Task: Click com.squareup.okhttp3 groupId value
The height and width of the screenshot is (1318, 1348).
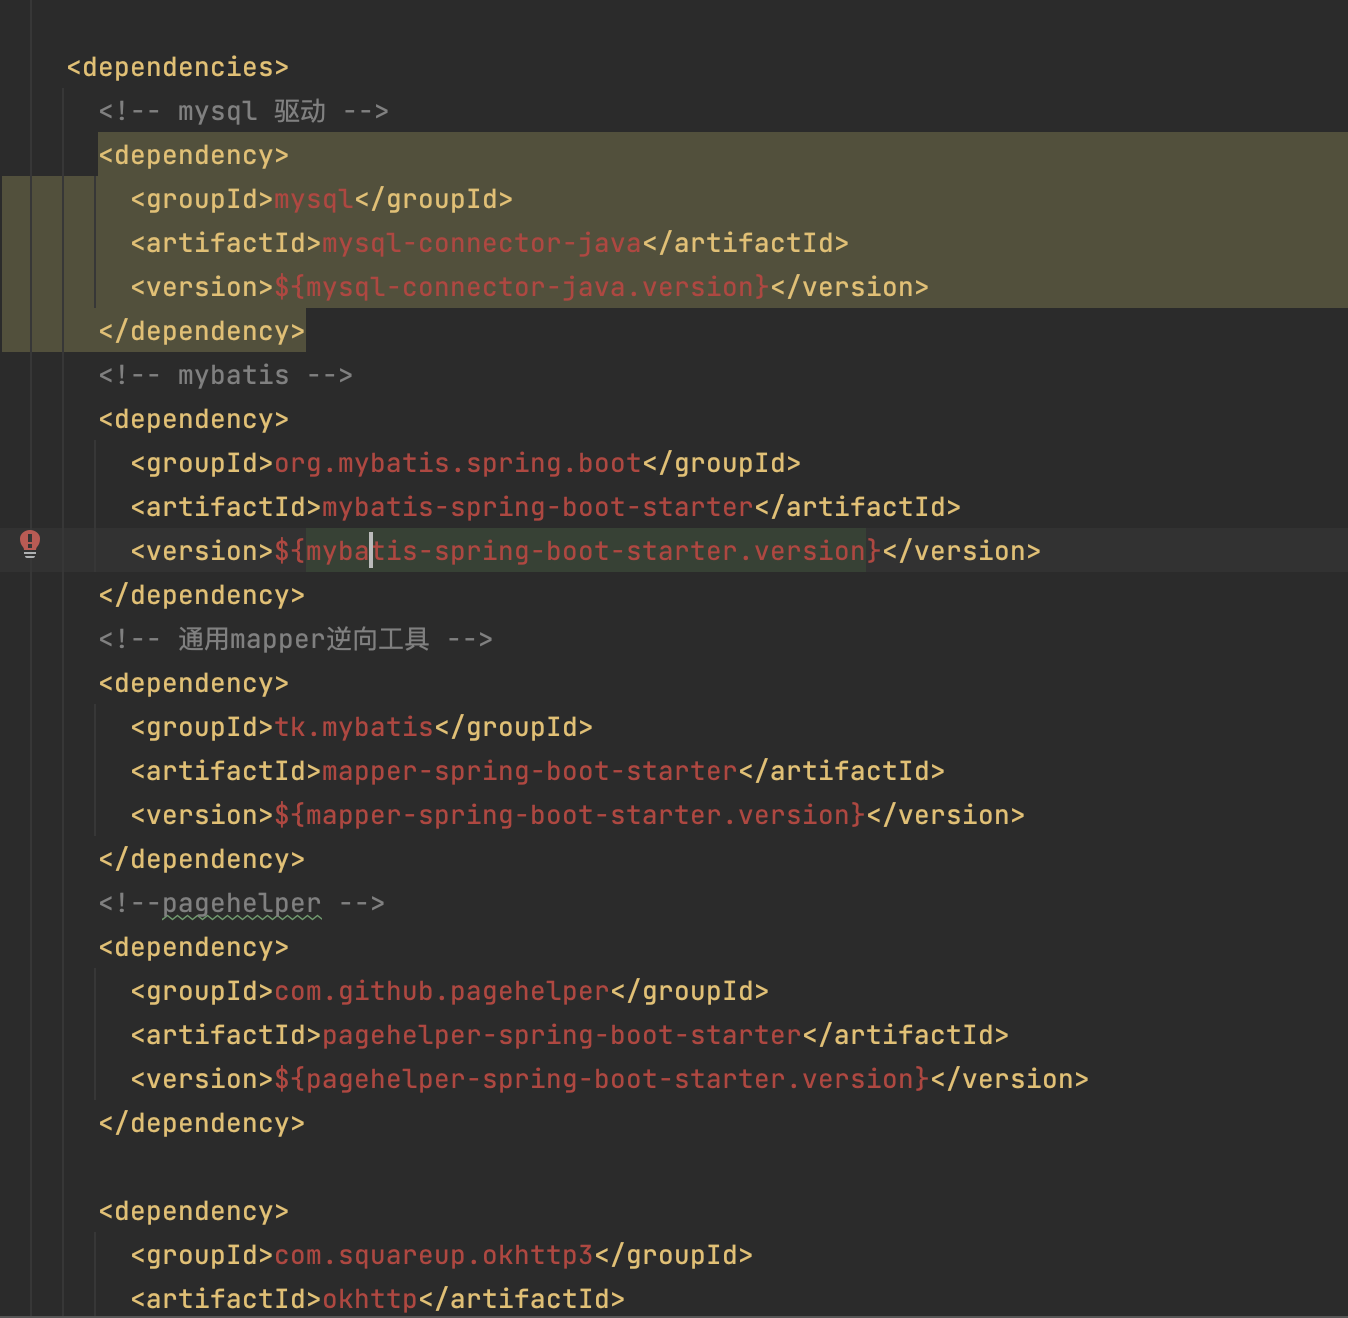Action: coord(434,1255)
